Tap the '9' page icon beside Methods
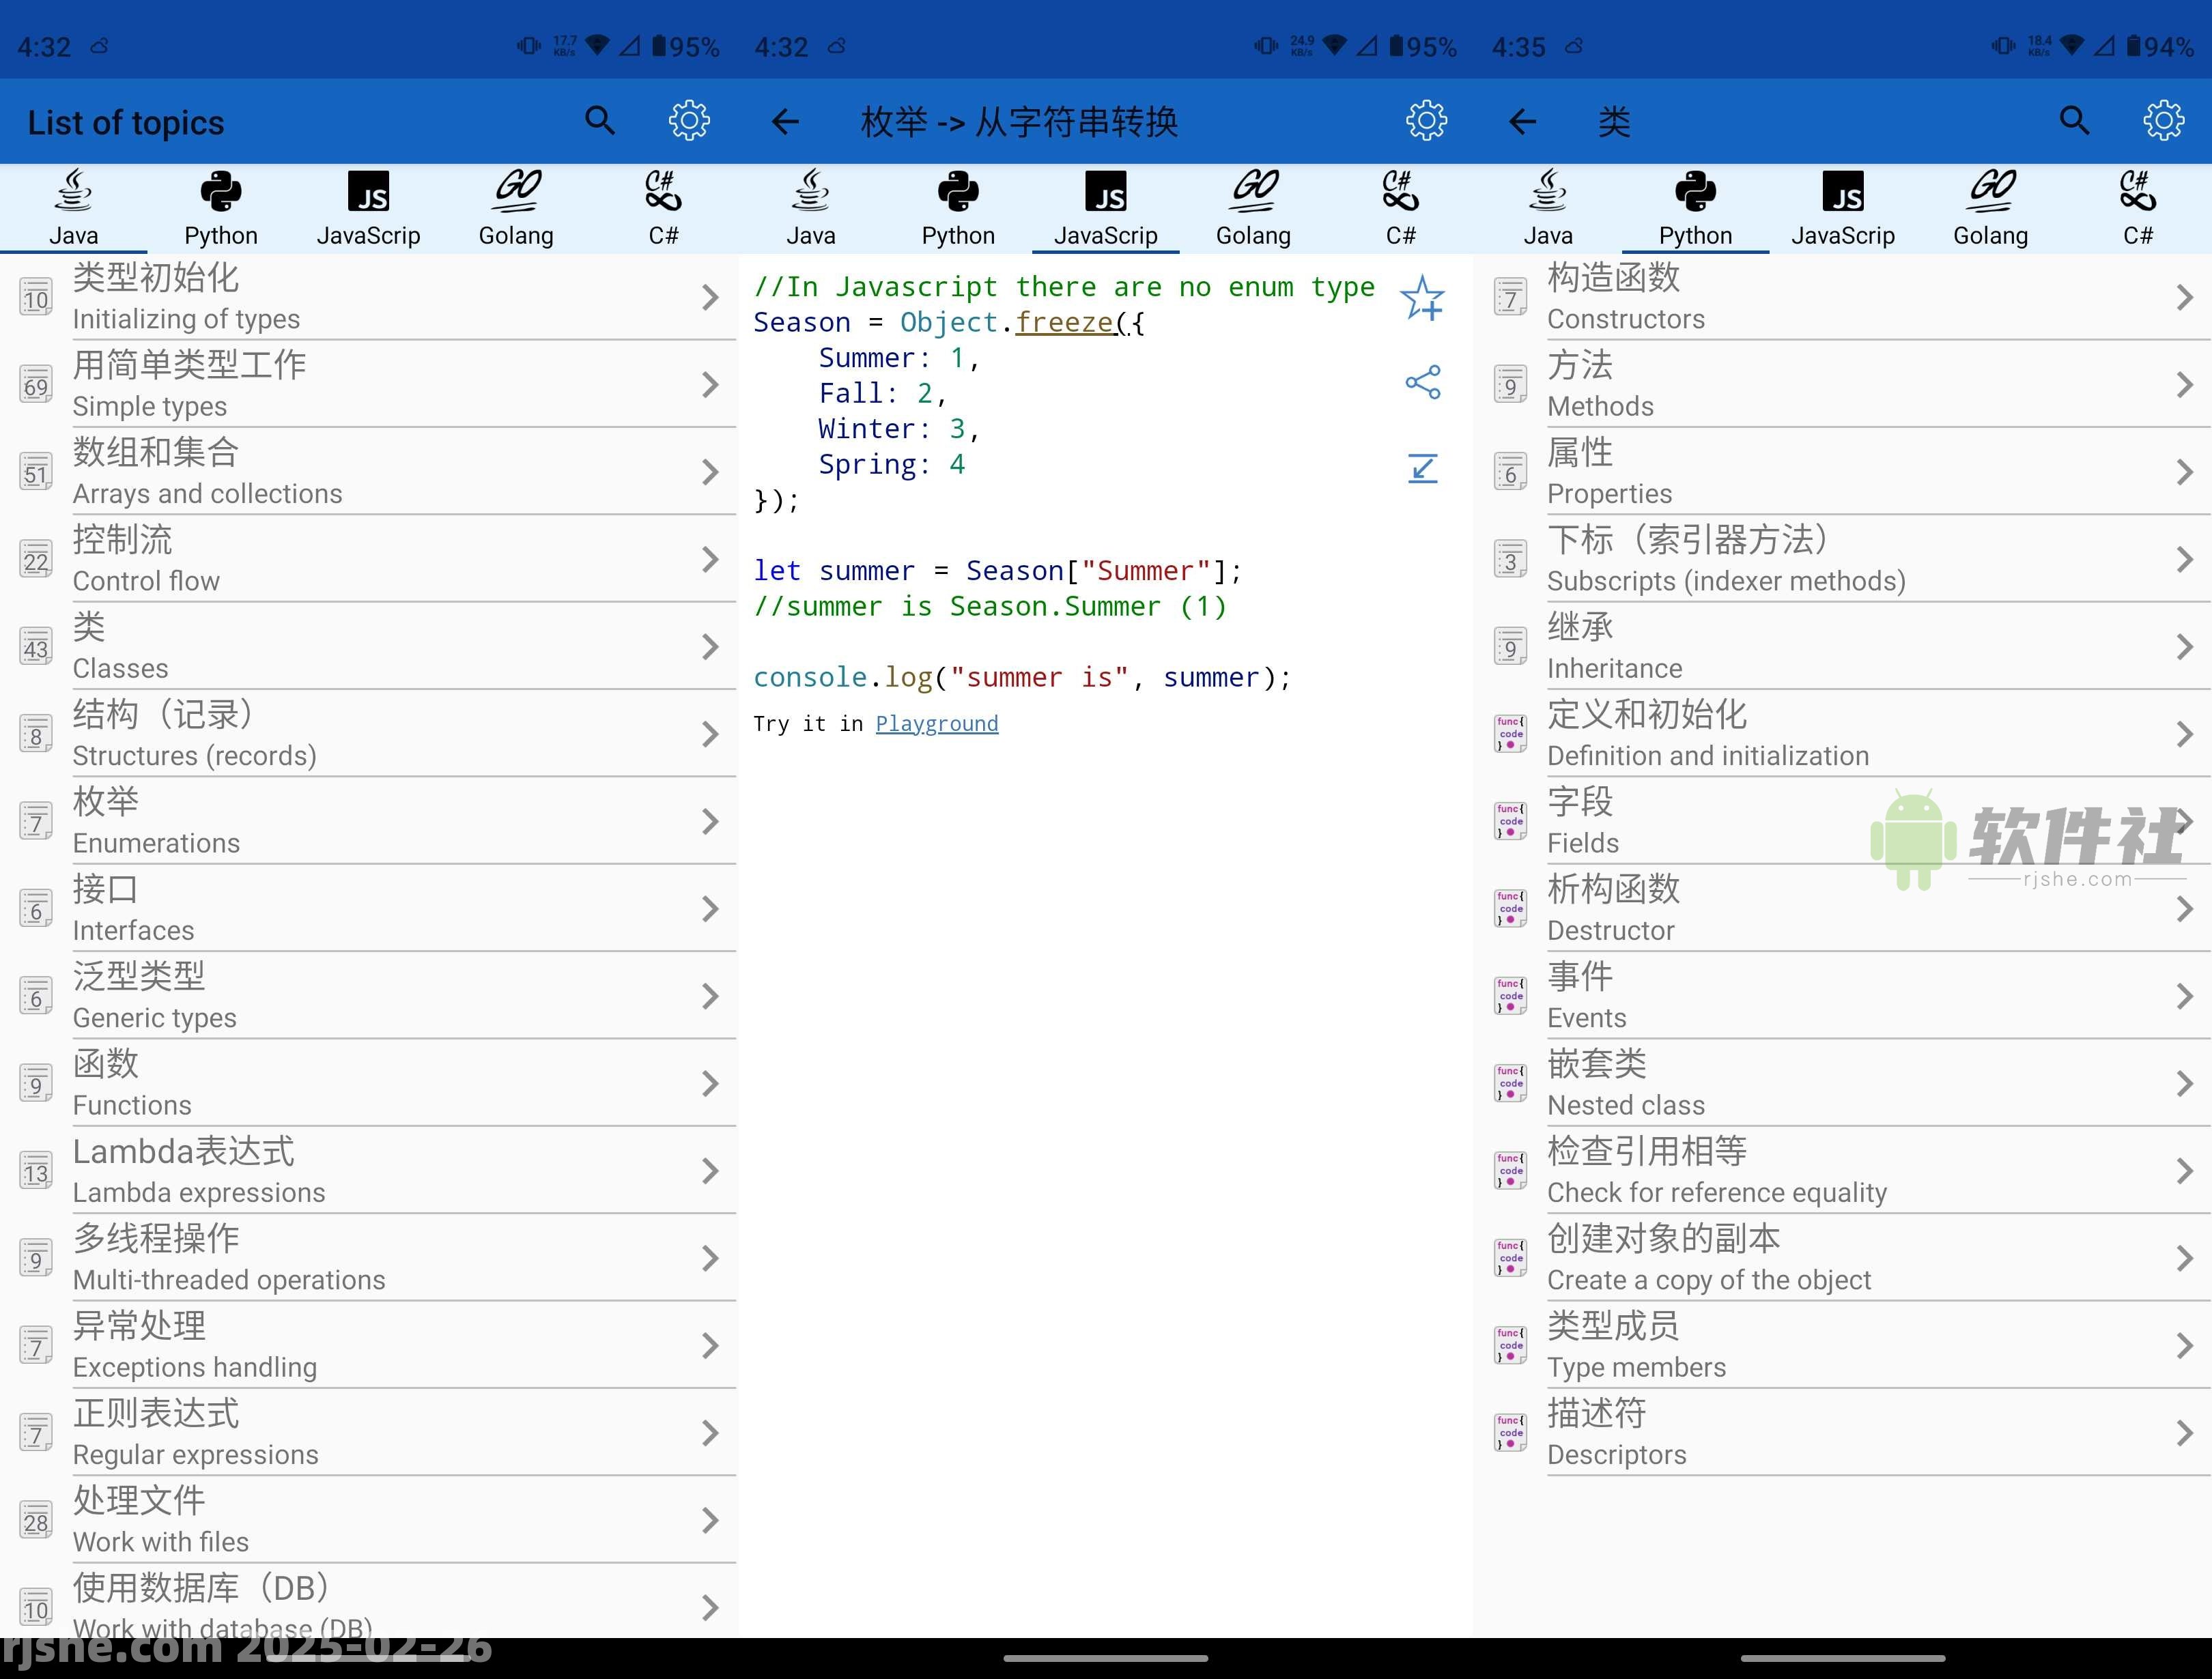 (x=1510, y=385)
